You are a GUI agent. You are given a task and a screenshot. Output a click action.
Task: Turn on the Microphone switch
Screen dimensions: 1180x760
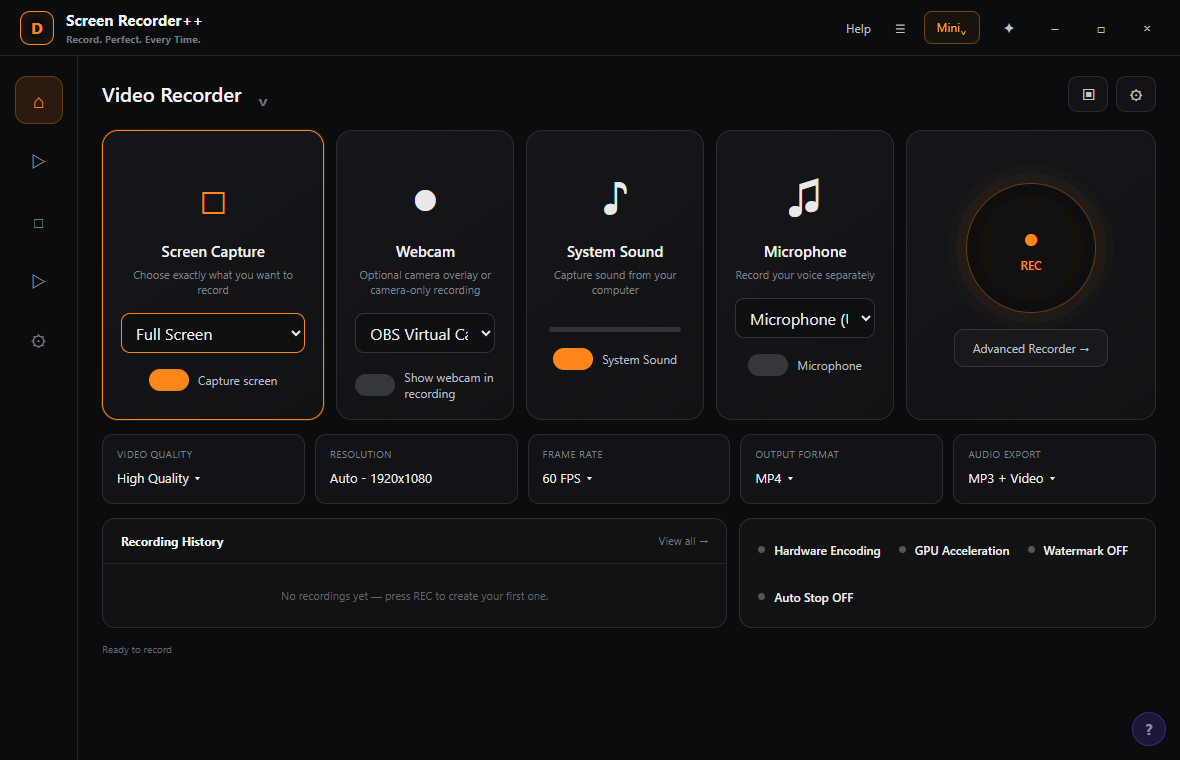(x=768, y=365)
